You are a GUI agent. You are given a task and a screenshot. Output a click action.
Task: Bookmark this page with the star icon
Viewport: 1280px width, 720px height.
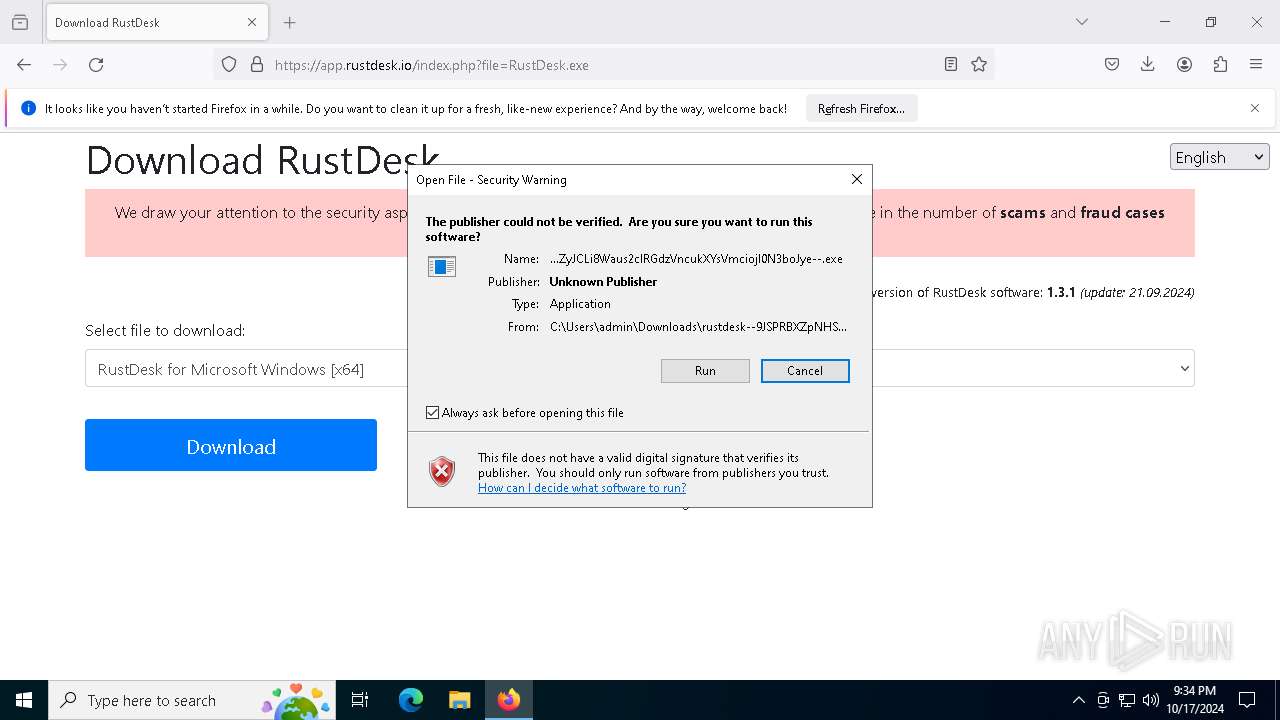point(979,64)
